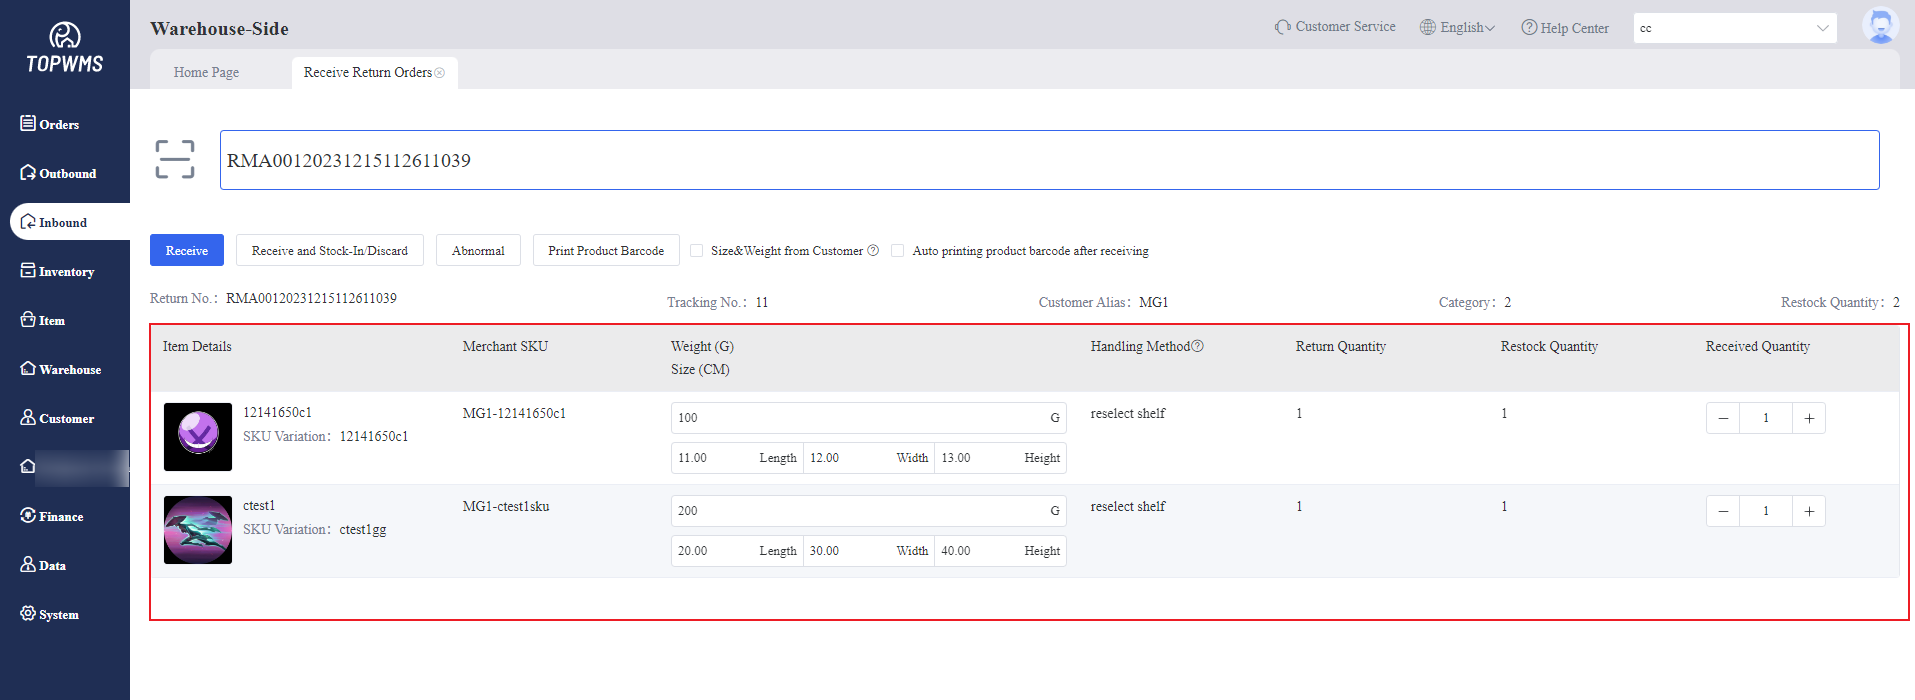The image size is (1915, 700).
Task: Click the blue Receive button
Action: click(x=187, y=251)
